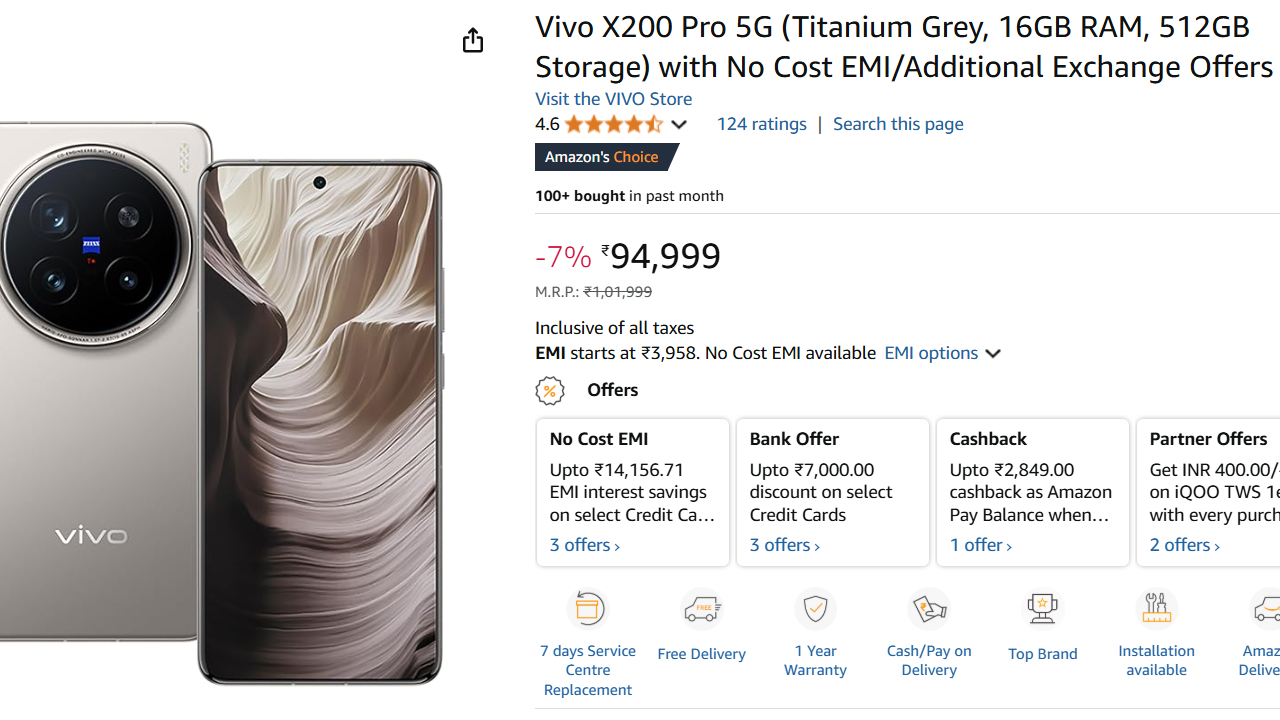Open the 124 ratings link
1280x720 pixels.
pos(761,124)
